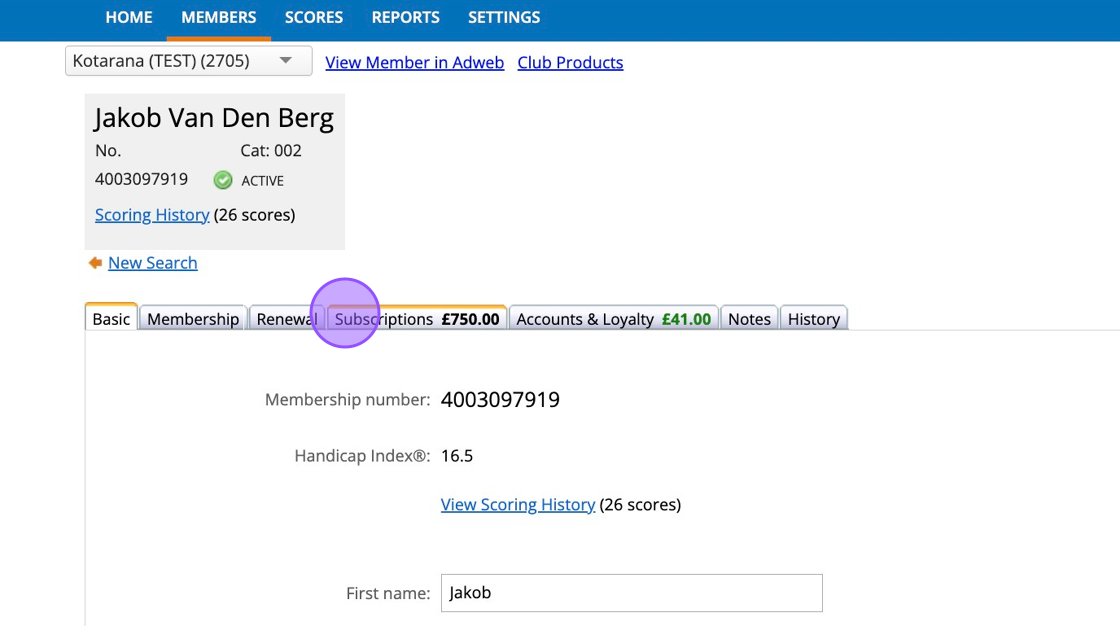Image resolution: width=1120 pixels, height=626 pixels.
Task: Click the orange back arrow icon
Action: point(95,263)
